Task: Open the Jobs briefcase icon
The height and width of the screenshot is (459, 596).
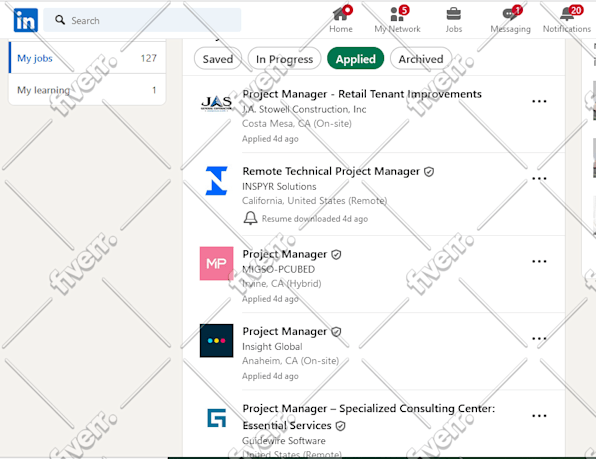Action: [x=453, y=14]
